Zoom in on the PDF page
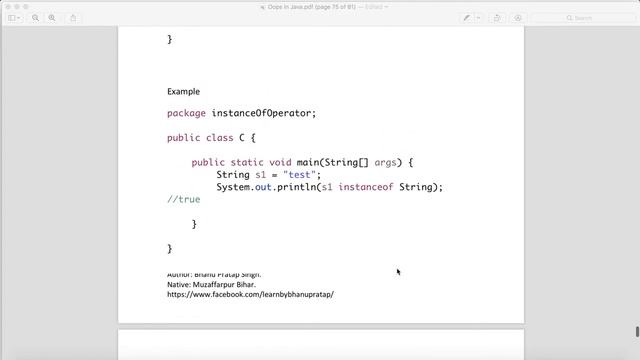The height and width of the screenshot is (360, 640). tap(52, 18)
